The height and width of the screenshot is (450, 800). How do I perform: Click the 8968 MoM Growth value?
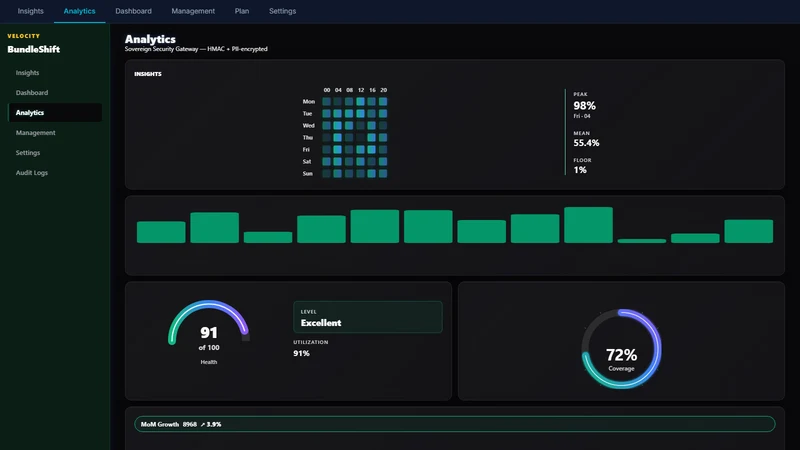coord(190,424)
